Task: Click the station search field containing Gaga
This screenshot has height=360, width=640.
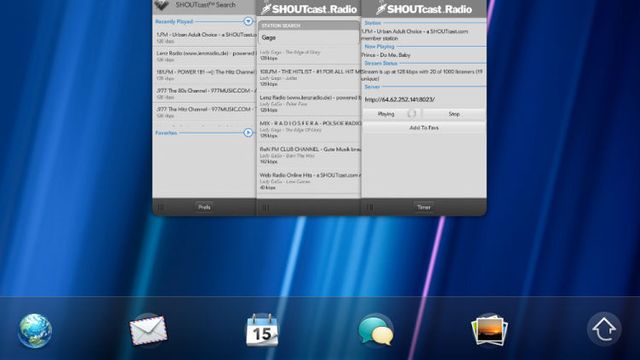Action: (309, 38)
